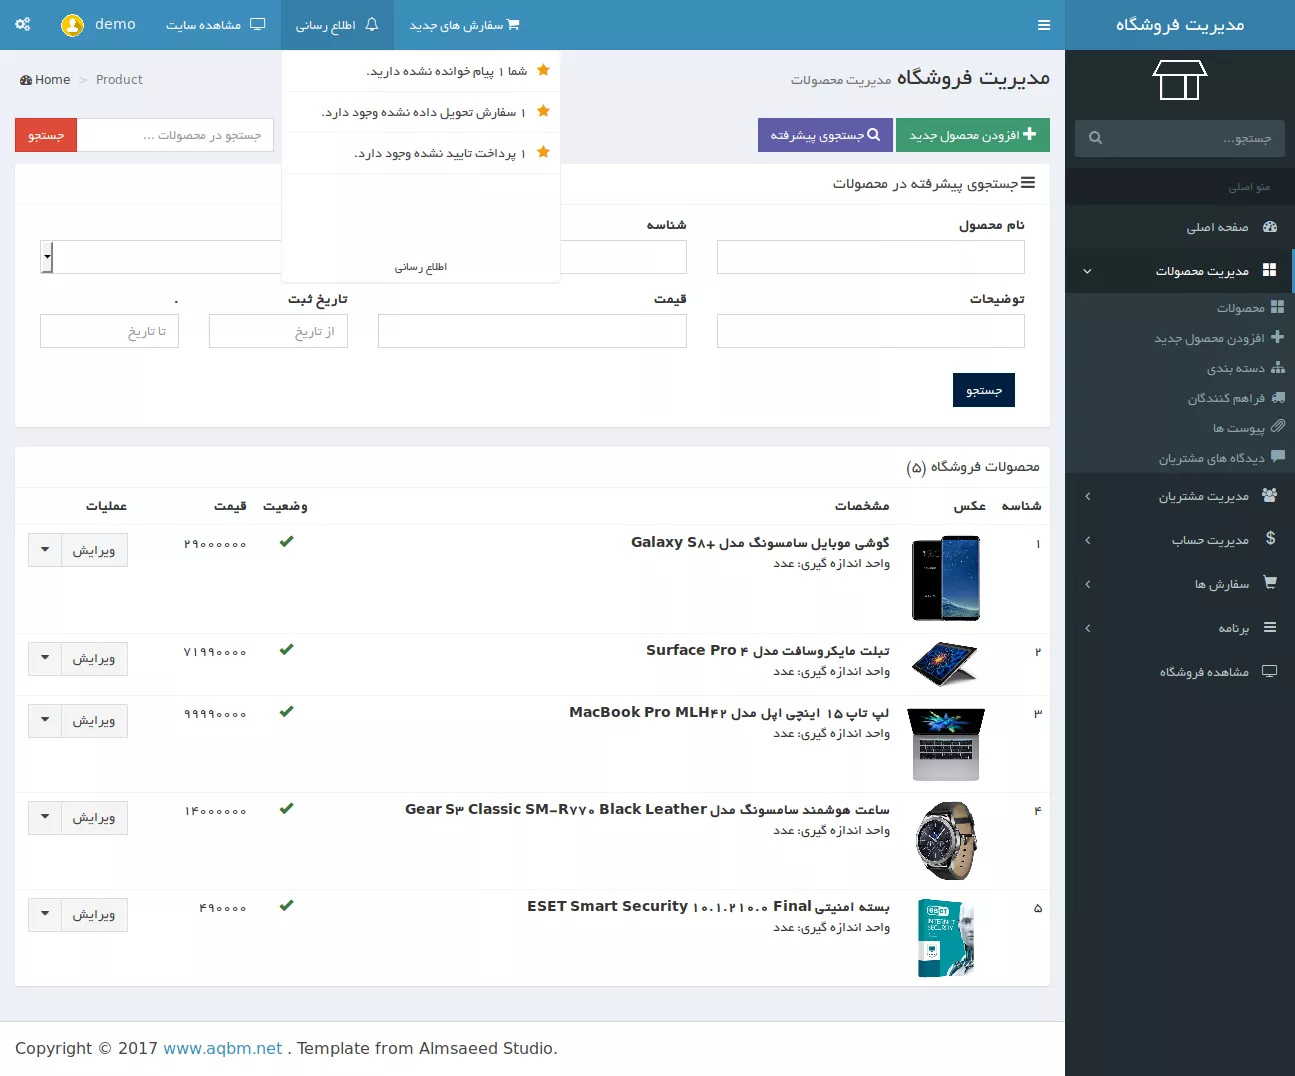1295x1076 pixels.
Task: Go to Home breadcrumb link
Action: point(45,79)
